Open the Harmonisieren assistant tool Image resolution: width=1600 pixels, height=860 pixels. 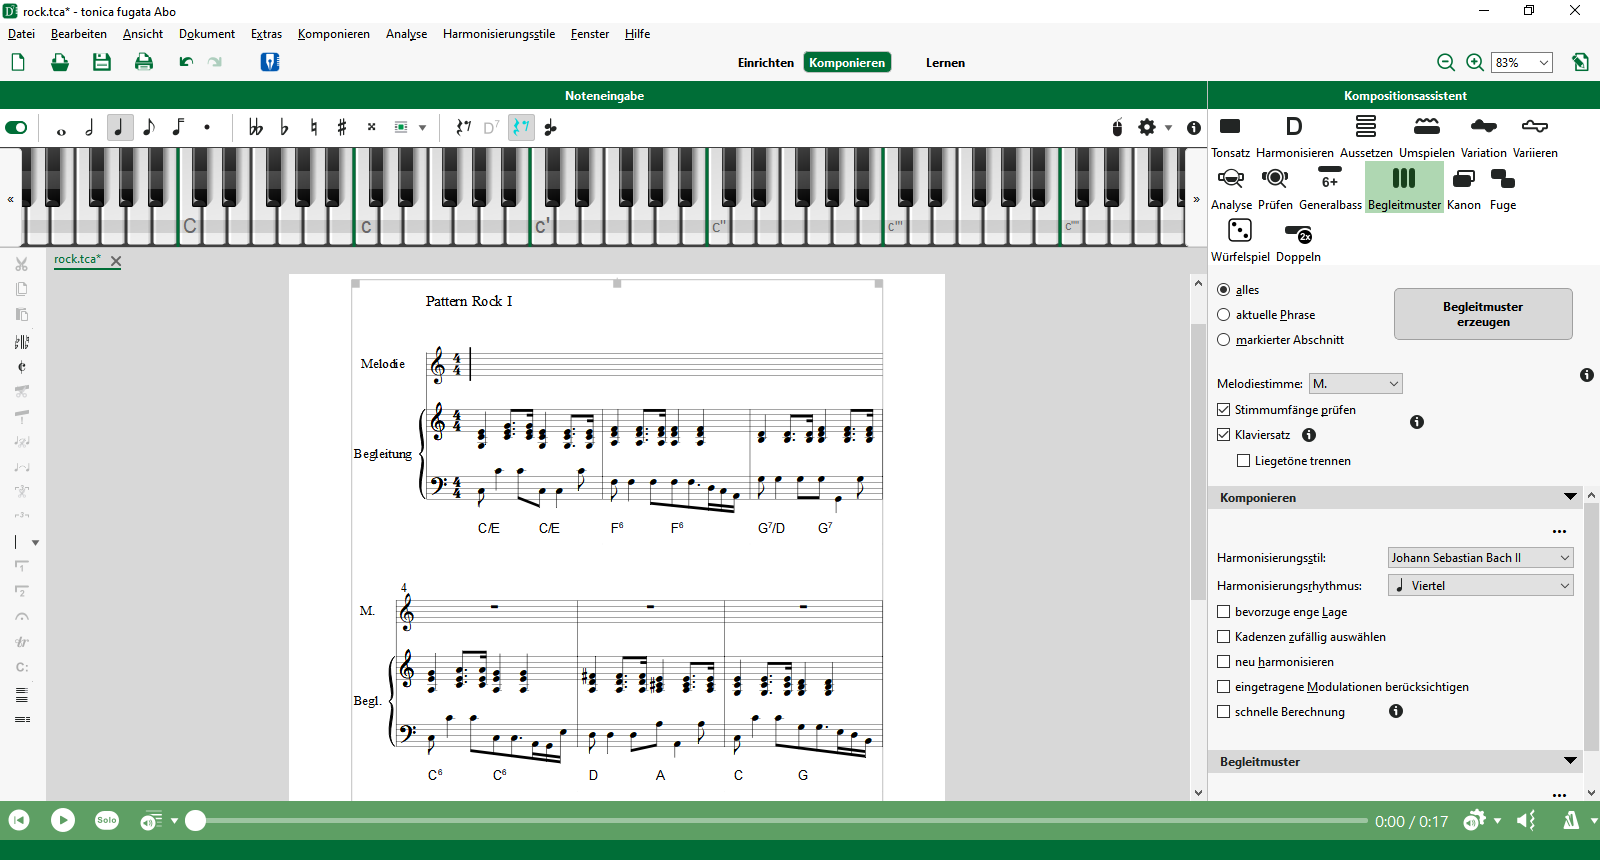pyautogui.click(x=1294, y=127)
